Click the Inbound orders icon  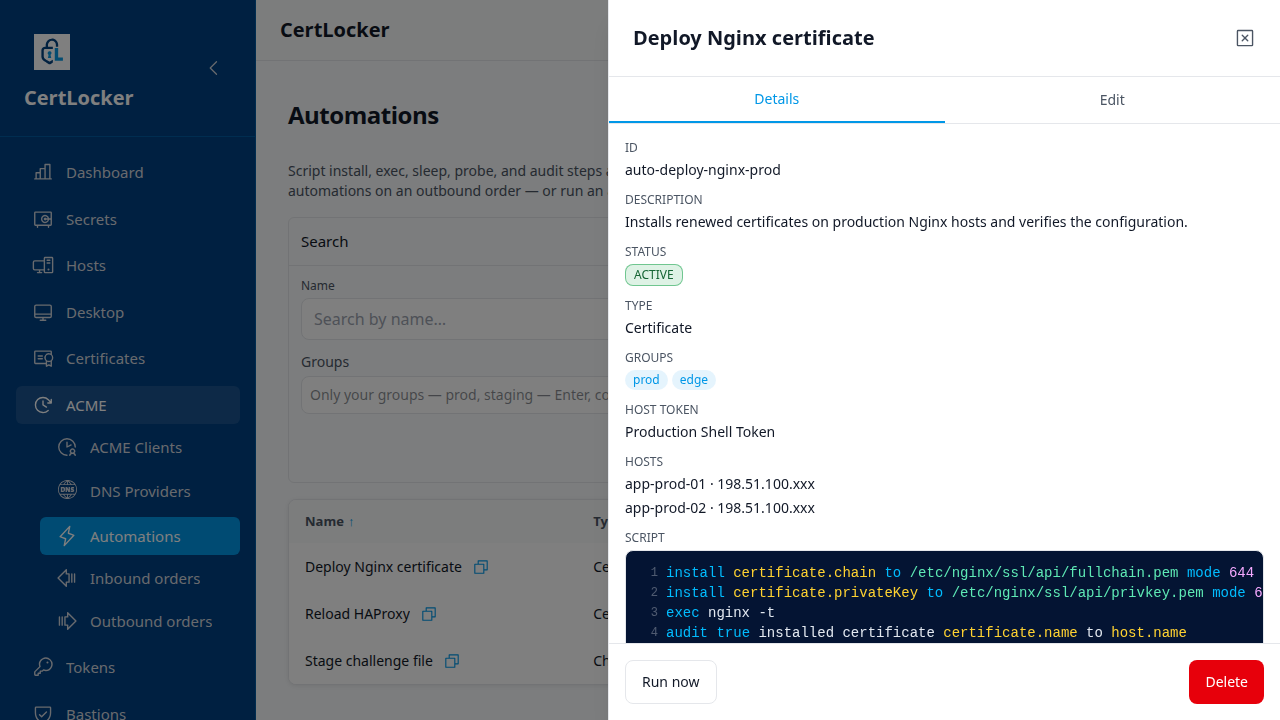[x=67, y=578]
